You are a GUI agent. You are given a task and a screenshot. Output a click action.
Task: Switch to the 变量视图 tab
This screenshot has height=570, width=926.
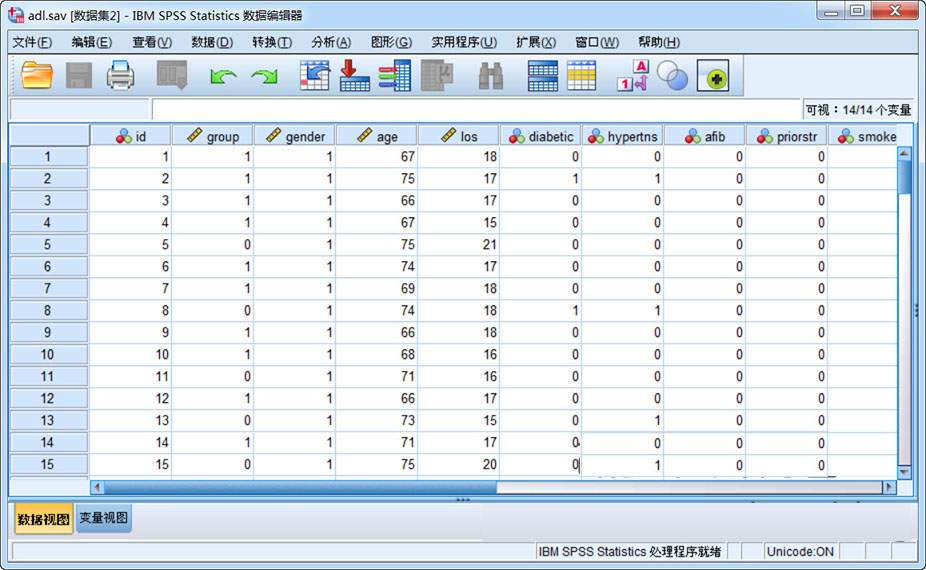tap(103, 518)
